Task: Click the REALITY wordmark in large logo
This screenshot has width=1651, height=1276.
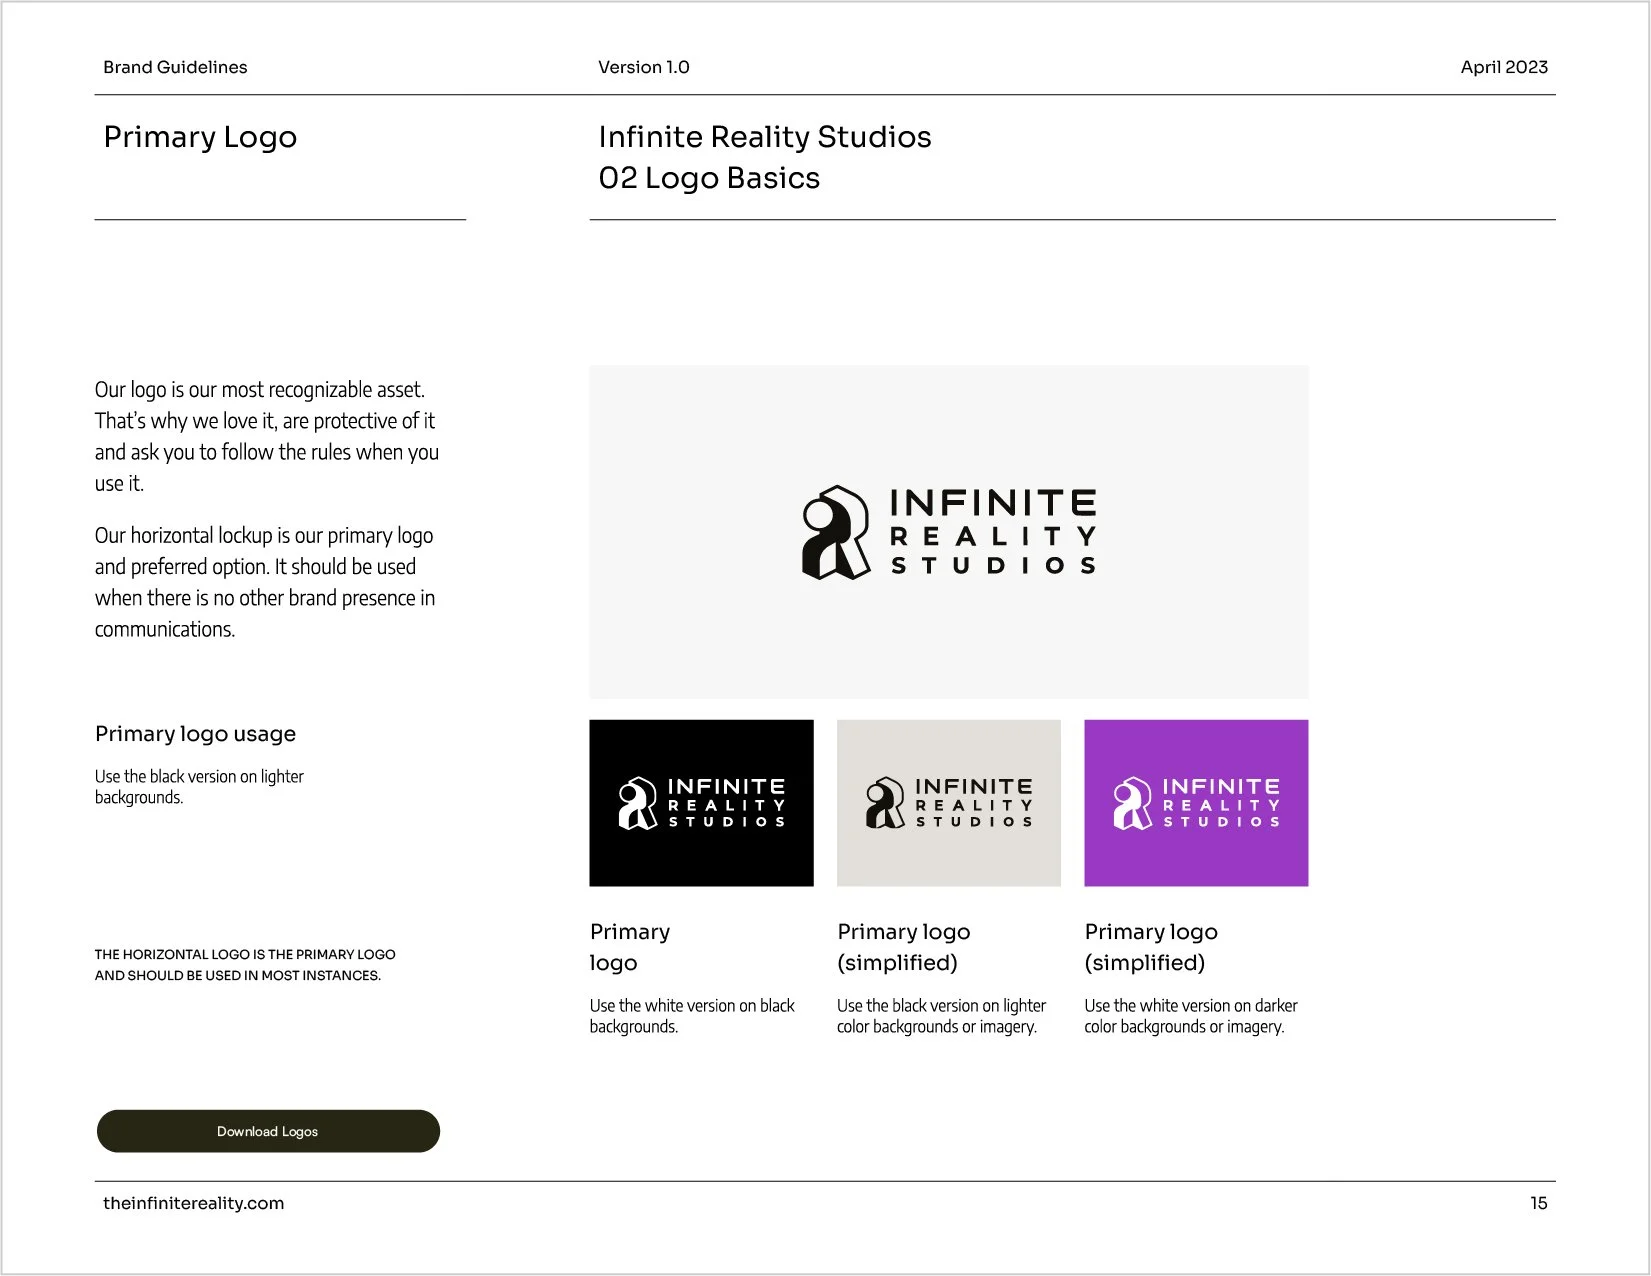Action: [x=993, y=537]
